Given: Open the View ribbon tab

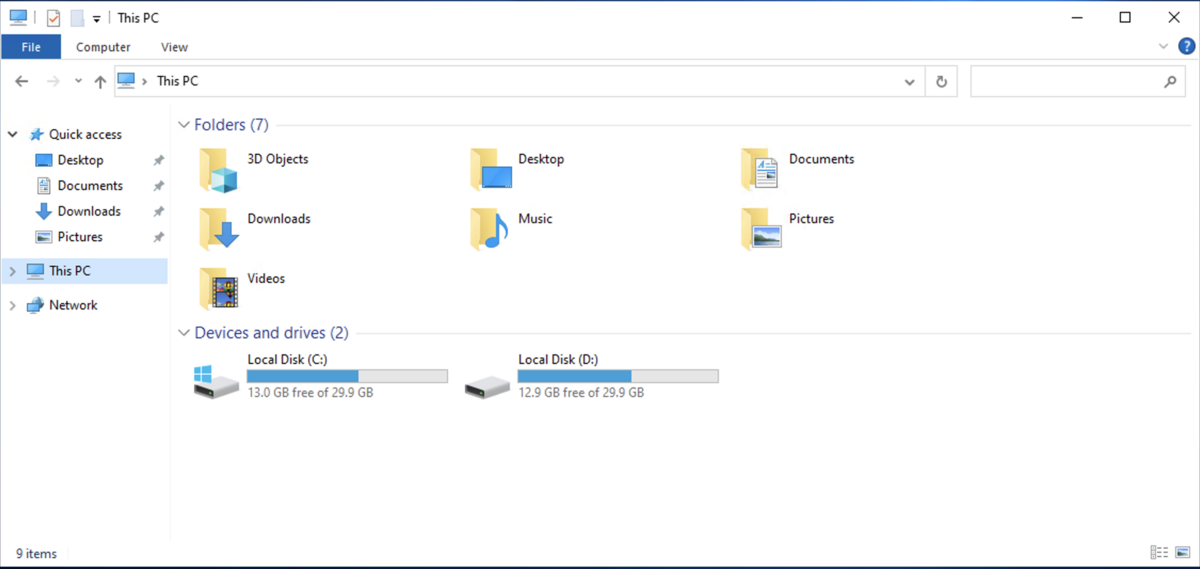Looking at the screenshot, I should 174,47.
